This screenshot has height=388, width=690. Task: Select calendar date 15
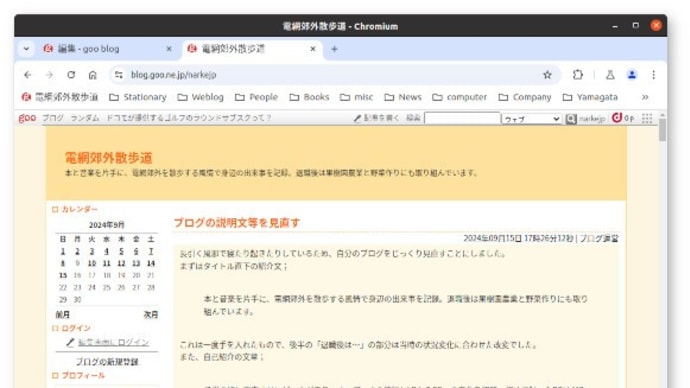pyautogui.click(x=63, y=275)
